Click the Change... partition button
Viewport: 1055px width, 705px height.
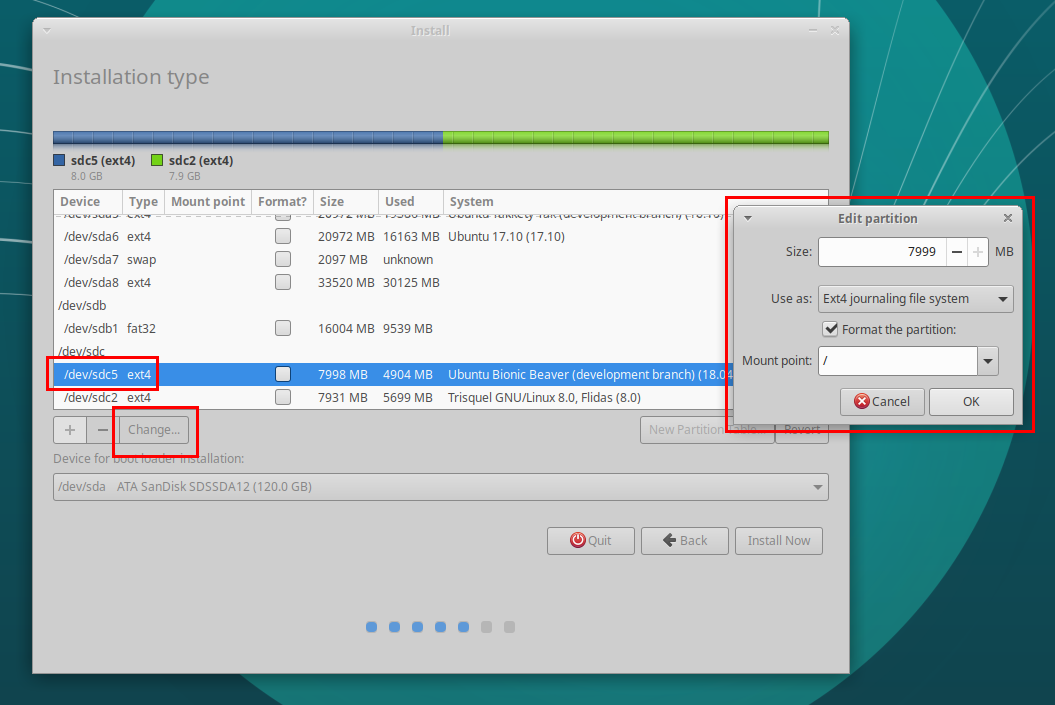tap(154, 430)
